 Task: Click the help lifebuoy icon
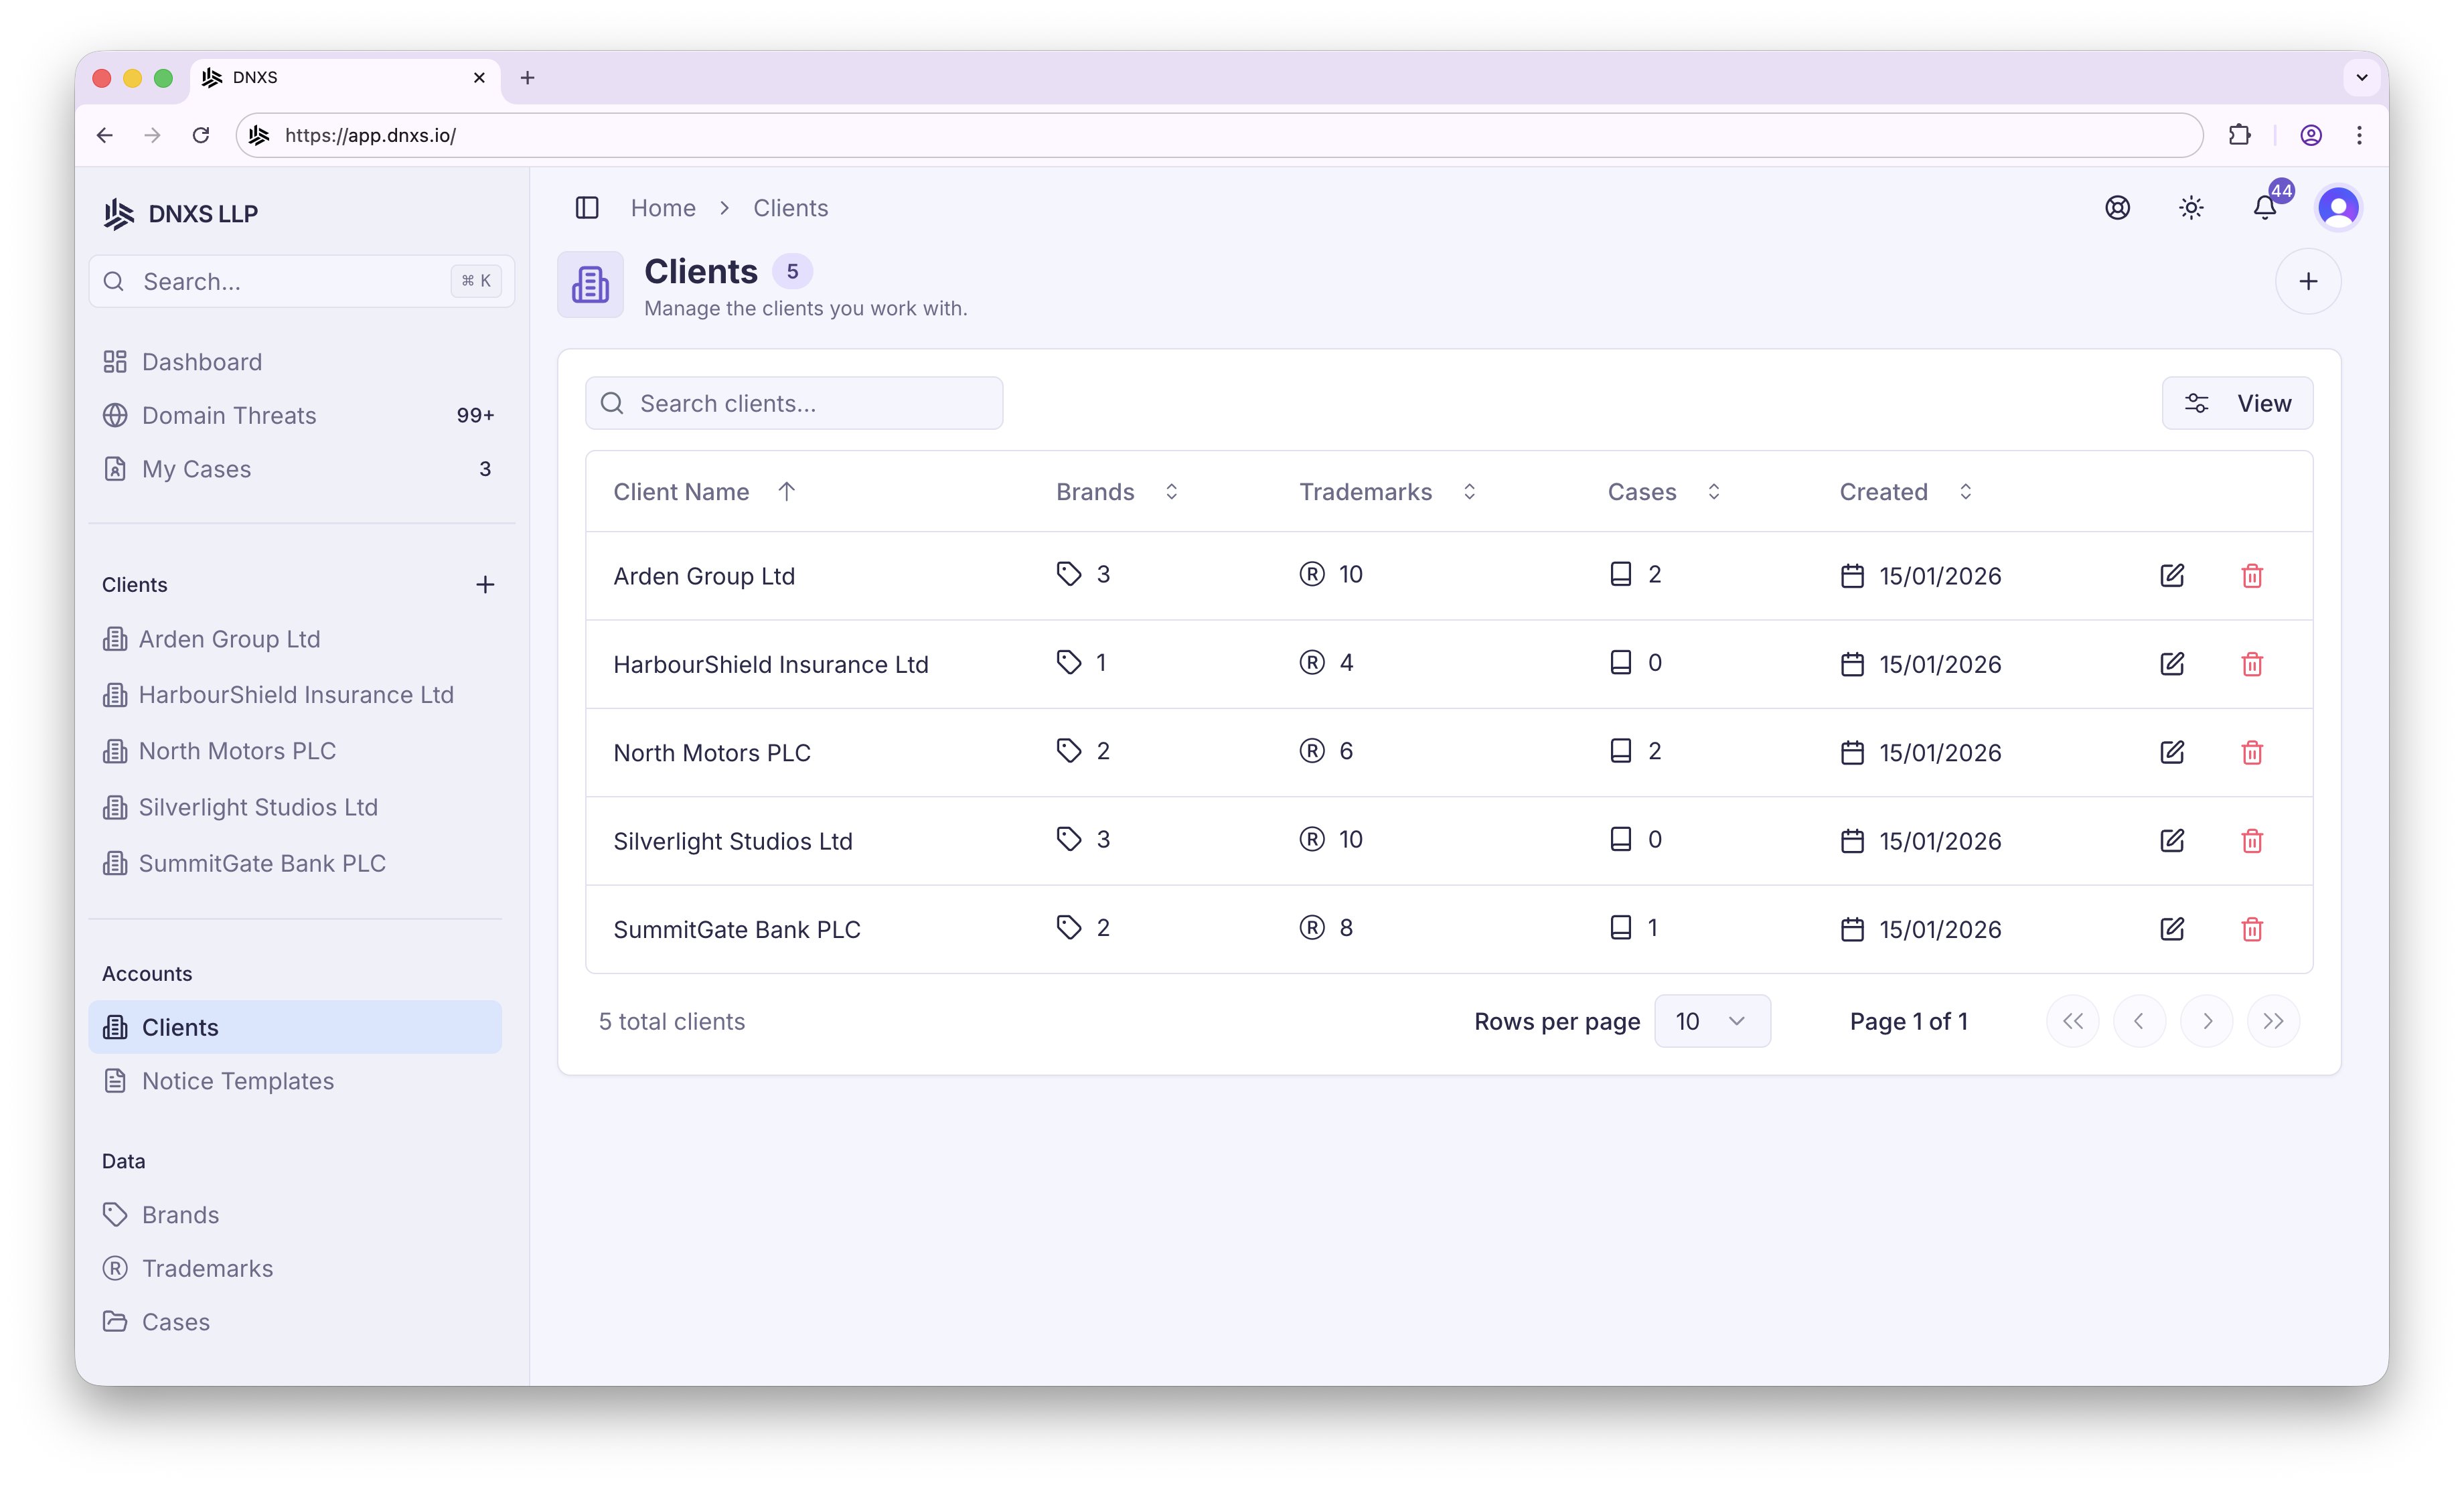click(x=2117, y=208)
